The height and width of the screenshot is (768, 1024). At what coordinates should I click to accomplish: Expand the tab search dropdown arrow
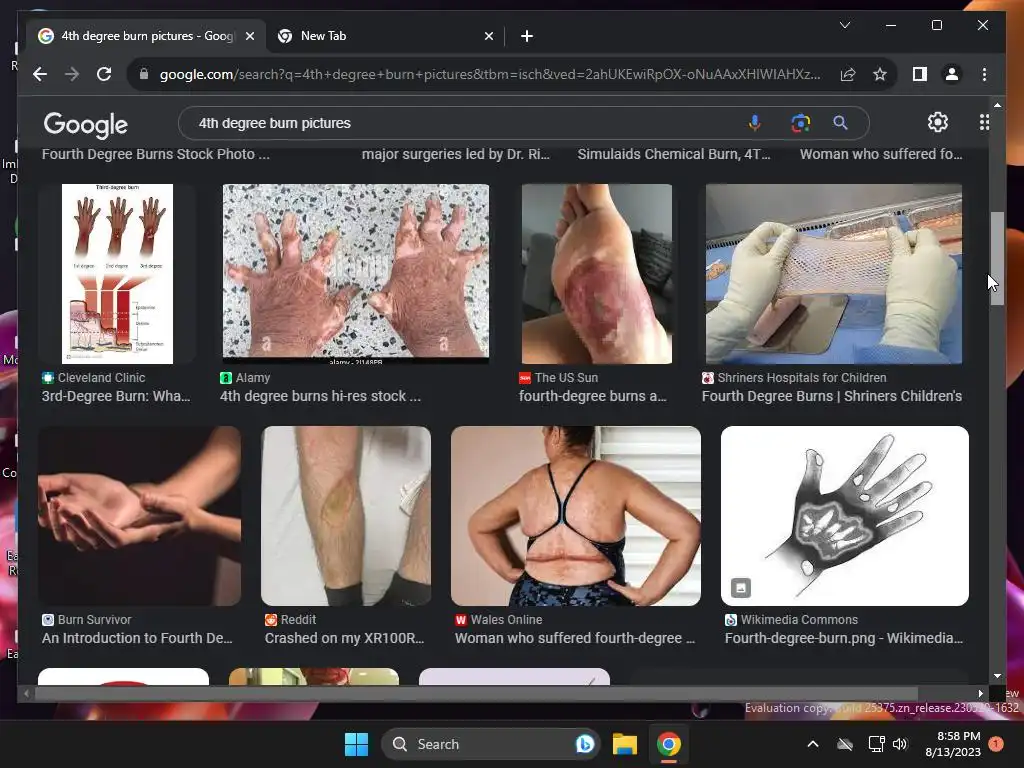pos(844,25)
